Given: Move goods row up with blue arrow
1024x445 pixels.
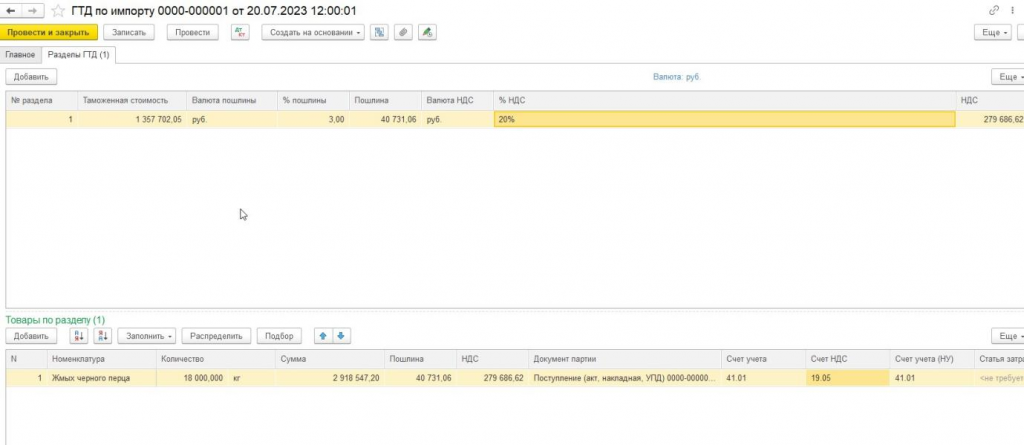Looking at the screenshot, I should click(x=323, y=336).
